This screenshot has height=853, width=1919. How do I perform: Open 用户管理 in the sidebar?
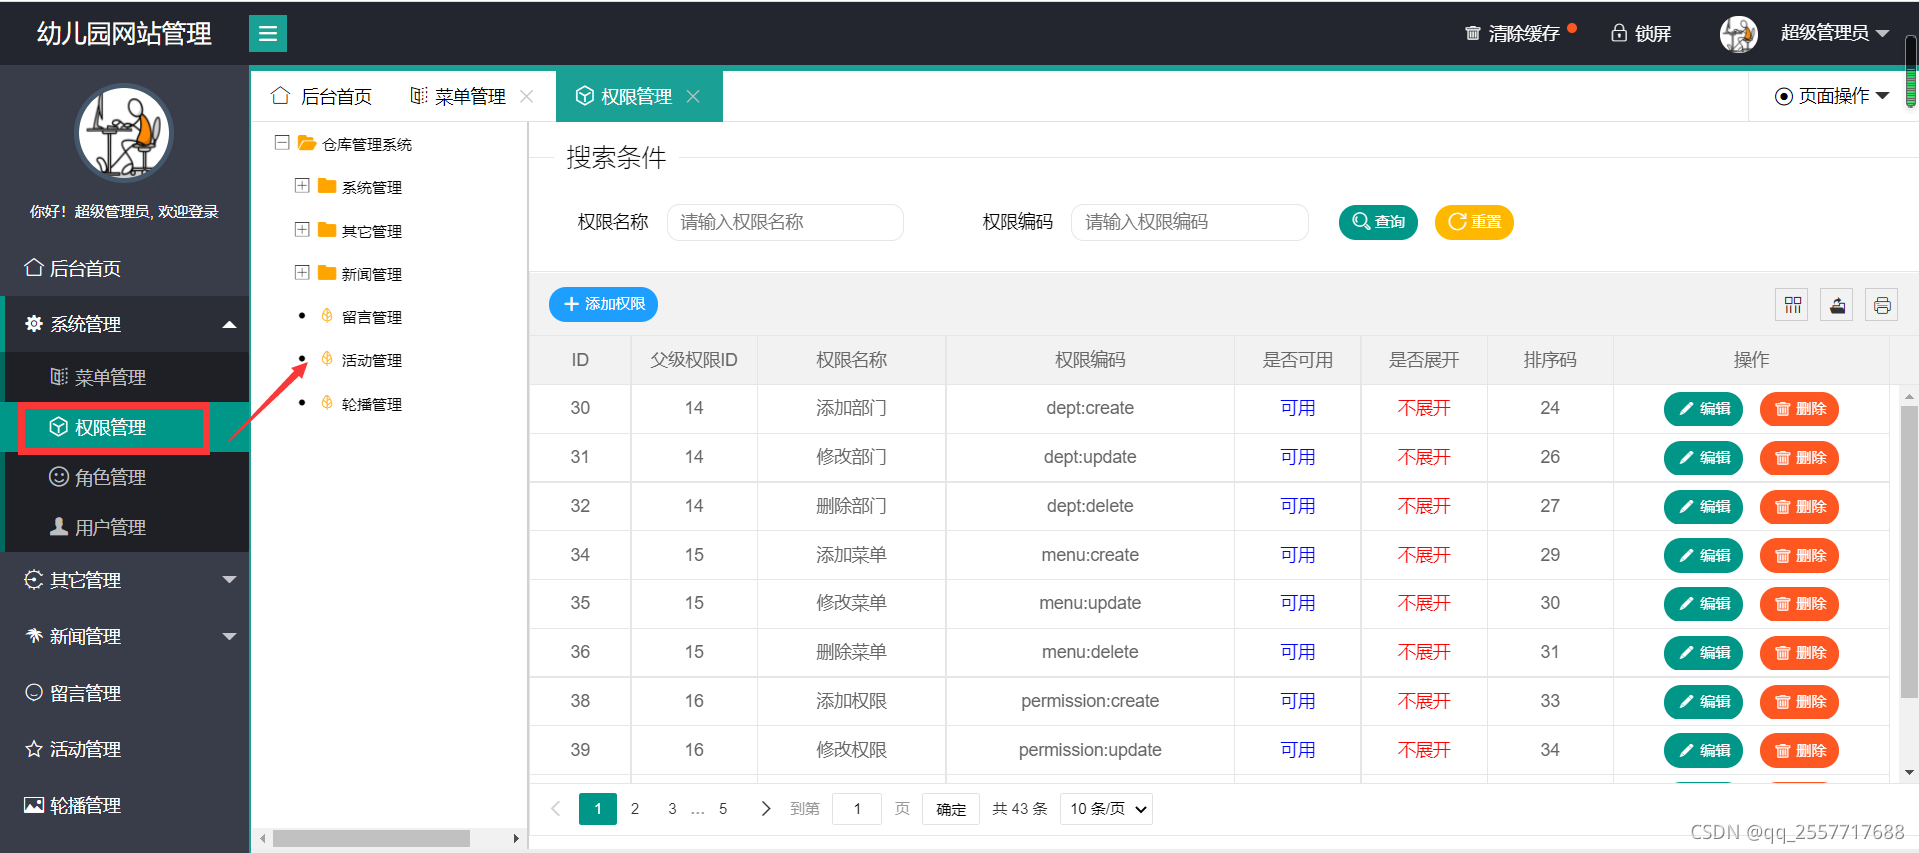[x=125, y=527]
